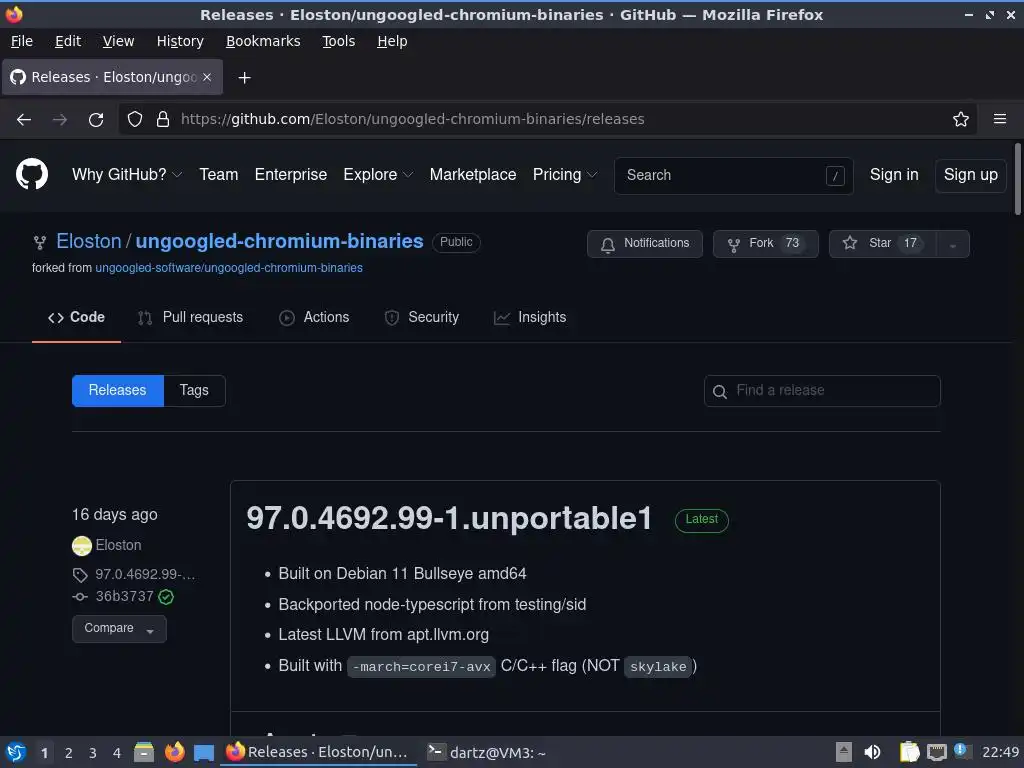
Task: Click the Sign up button
Action: click(x=970, y=175)
